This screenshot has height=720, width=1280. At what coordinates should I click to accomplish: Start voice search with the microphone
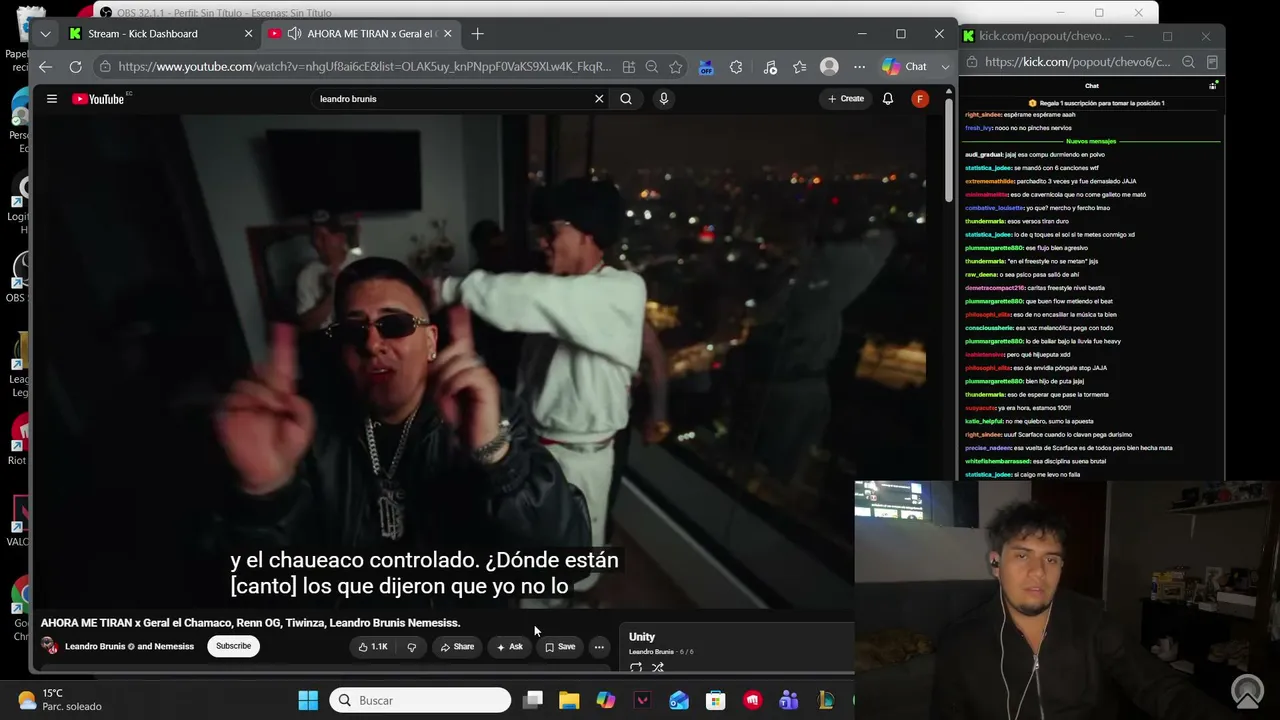(x=663, y=99)
